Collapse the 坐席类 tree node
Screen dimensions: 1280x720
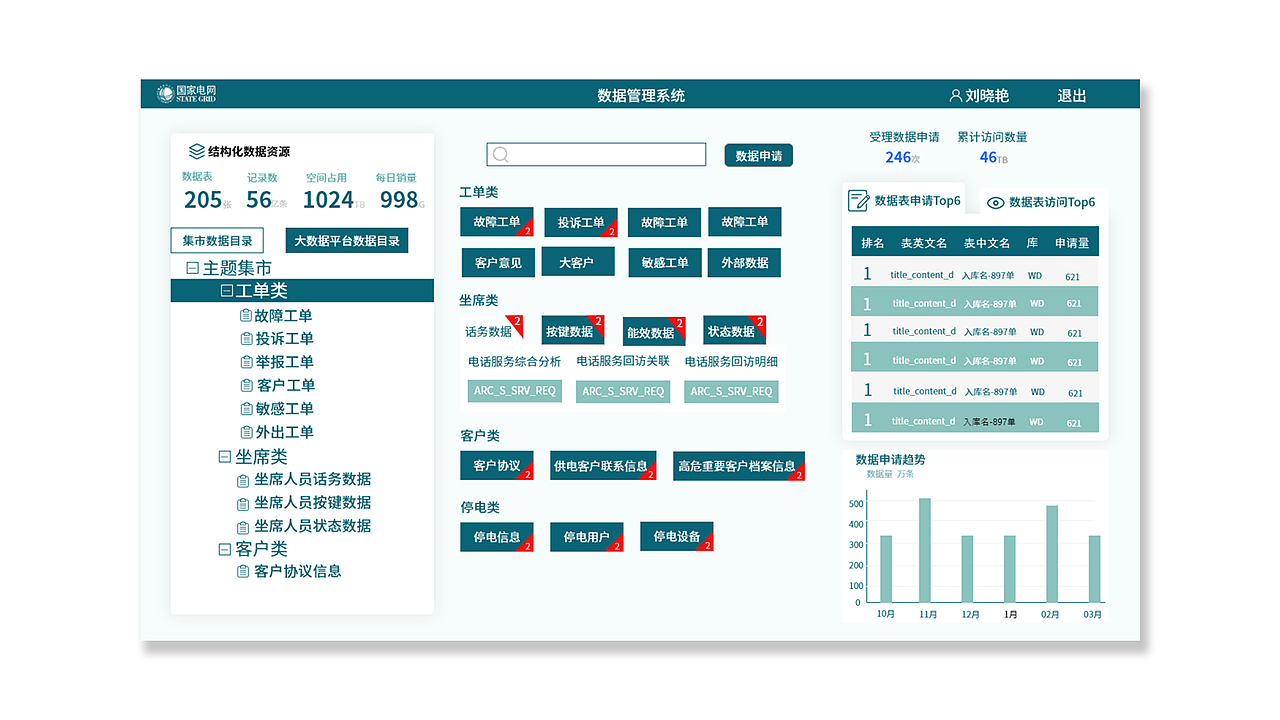(x=225, y=455)
